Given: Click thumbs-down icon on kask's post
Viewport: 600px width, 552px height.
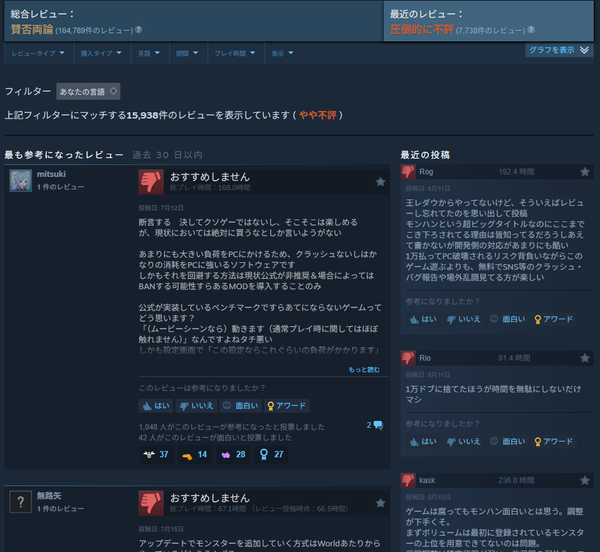Looking at the screenshot, I should [408, 480].
